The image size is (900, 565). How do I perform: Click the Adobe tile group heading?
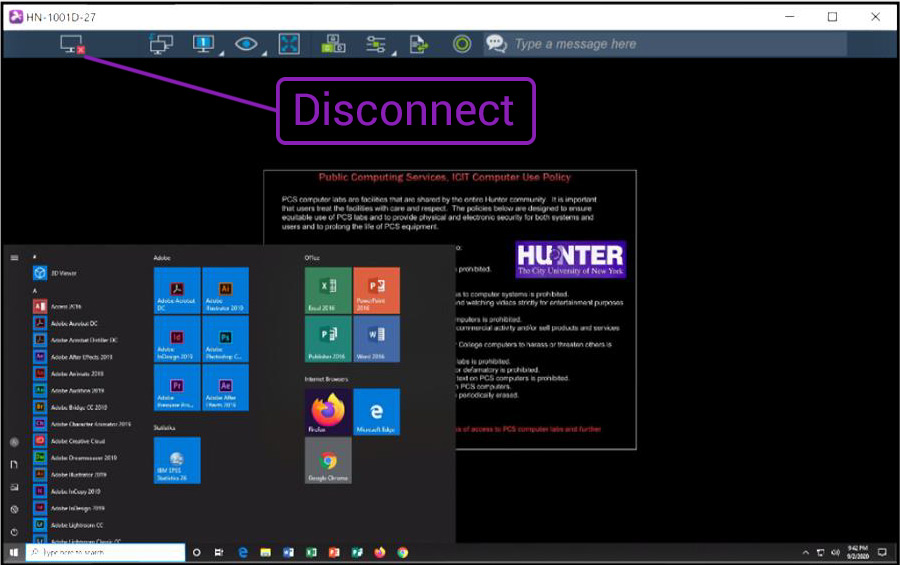pyautogui.click(x=162, y=258)
